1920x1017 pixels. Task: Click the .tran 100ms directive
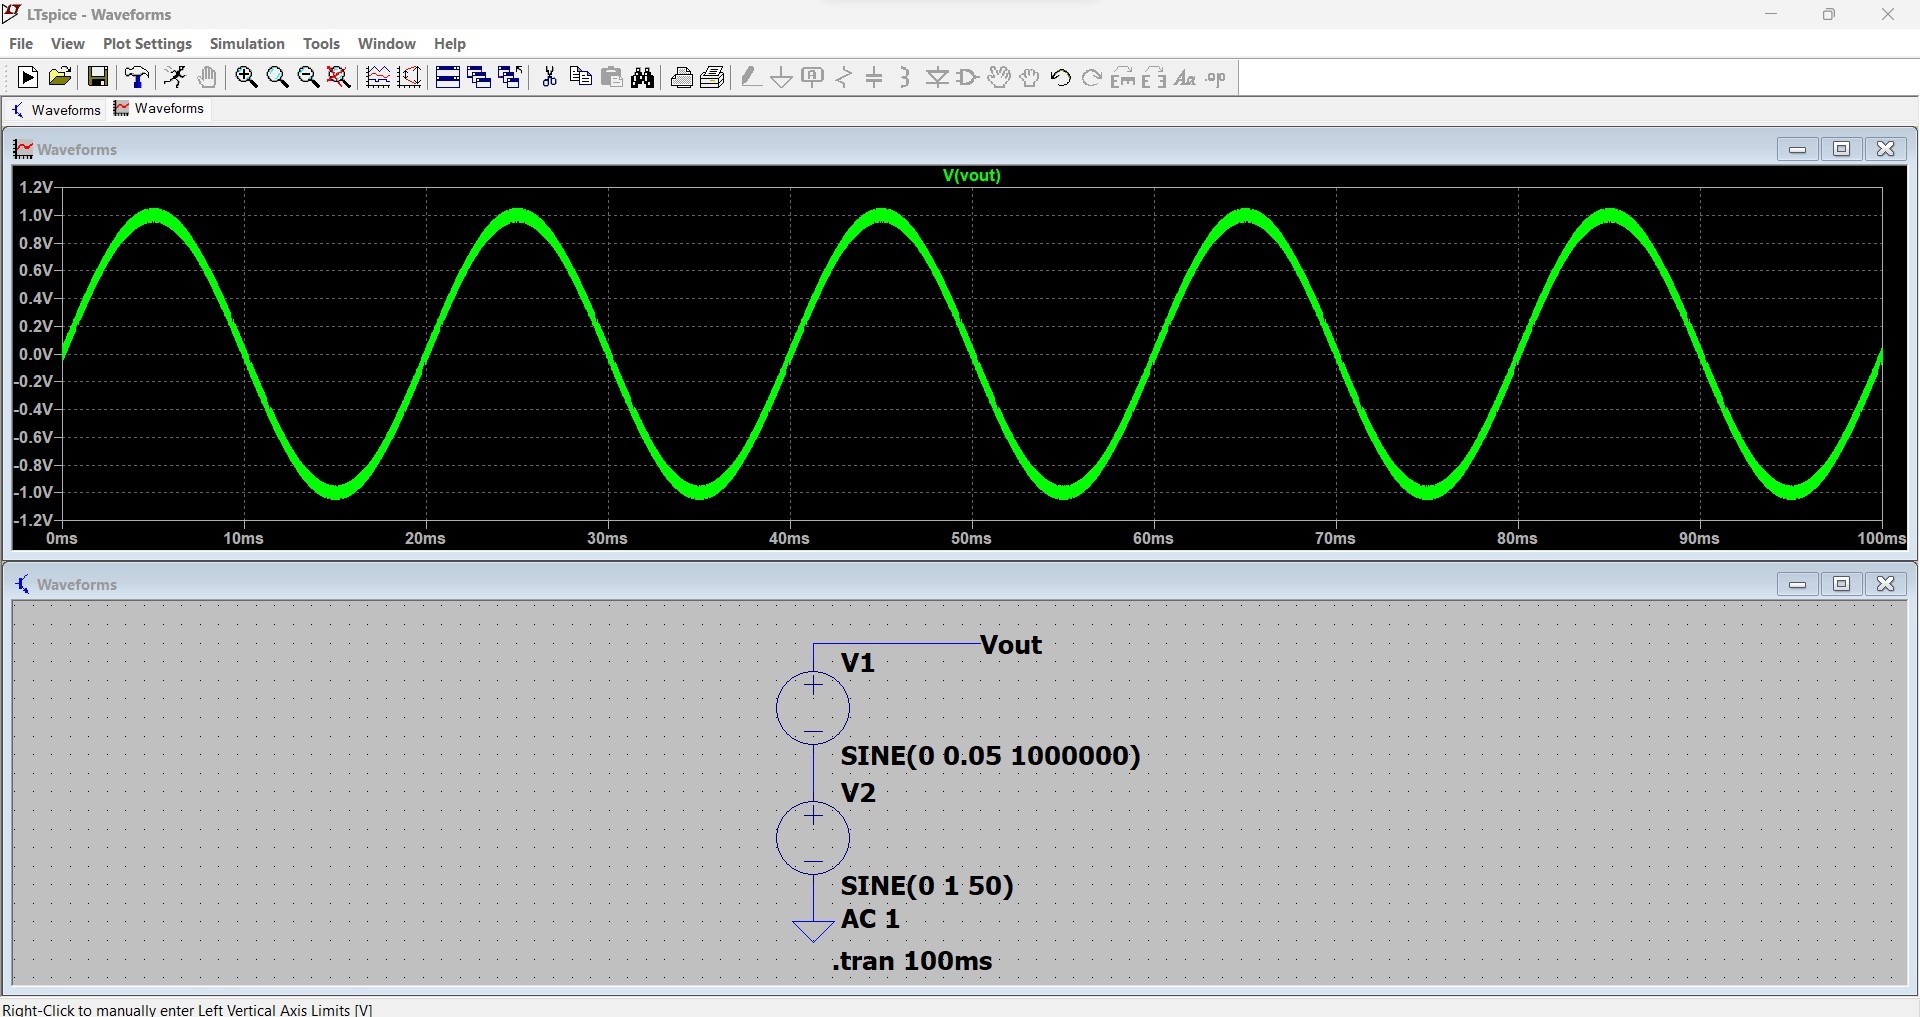click(912, 961)
